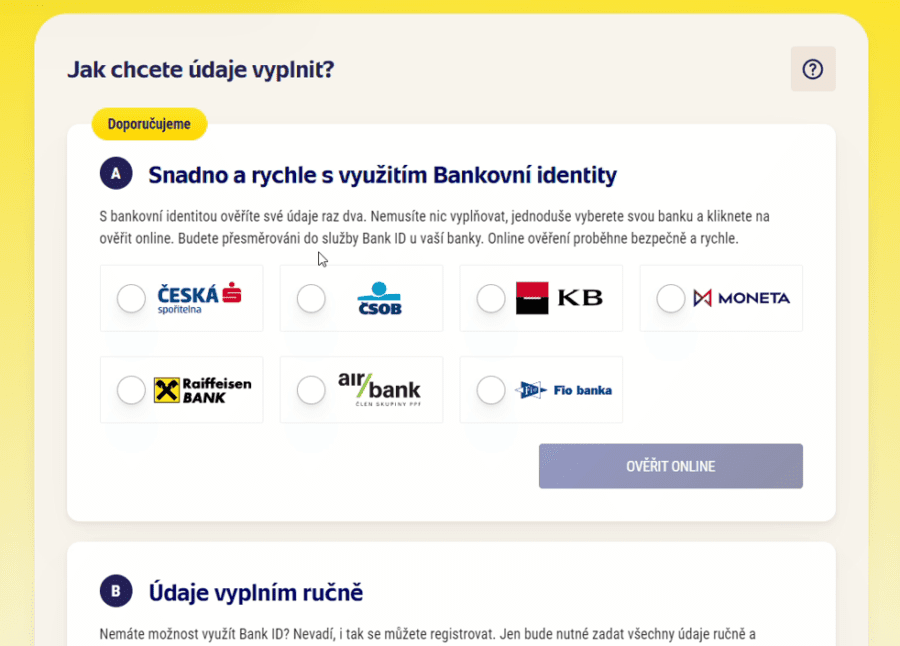900x646 pixels.
Task: Pick the Air Bank radio button
Action: click(x=311, y=390)
